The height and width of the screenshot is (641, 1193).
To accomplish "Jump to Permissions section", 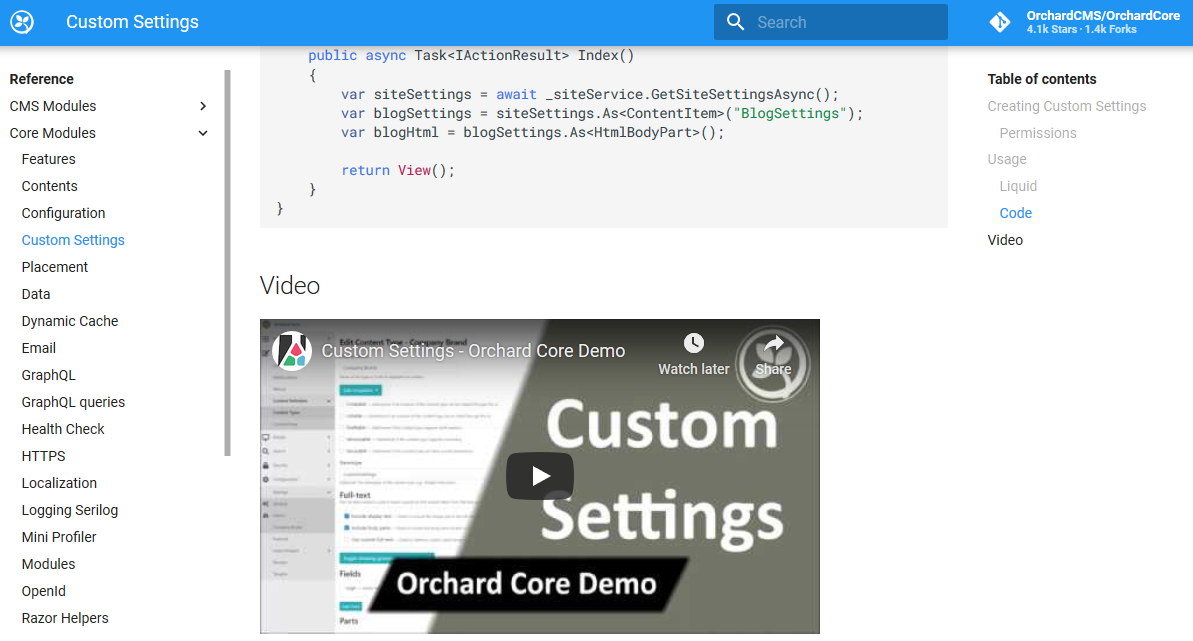I will pyautogui.click(x=1038, y=133).
